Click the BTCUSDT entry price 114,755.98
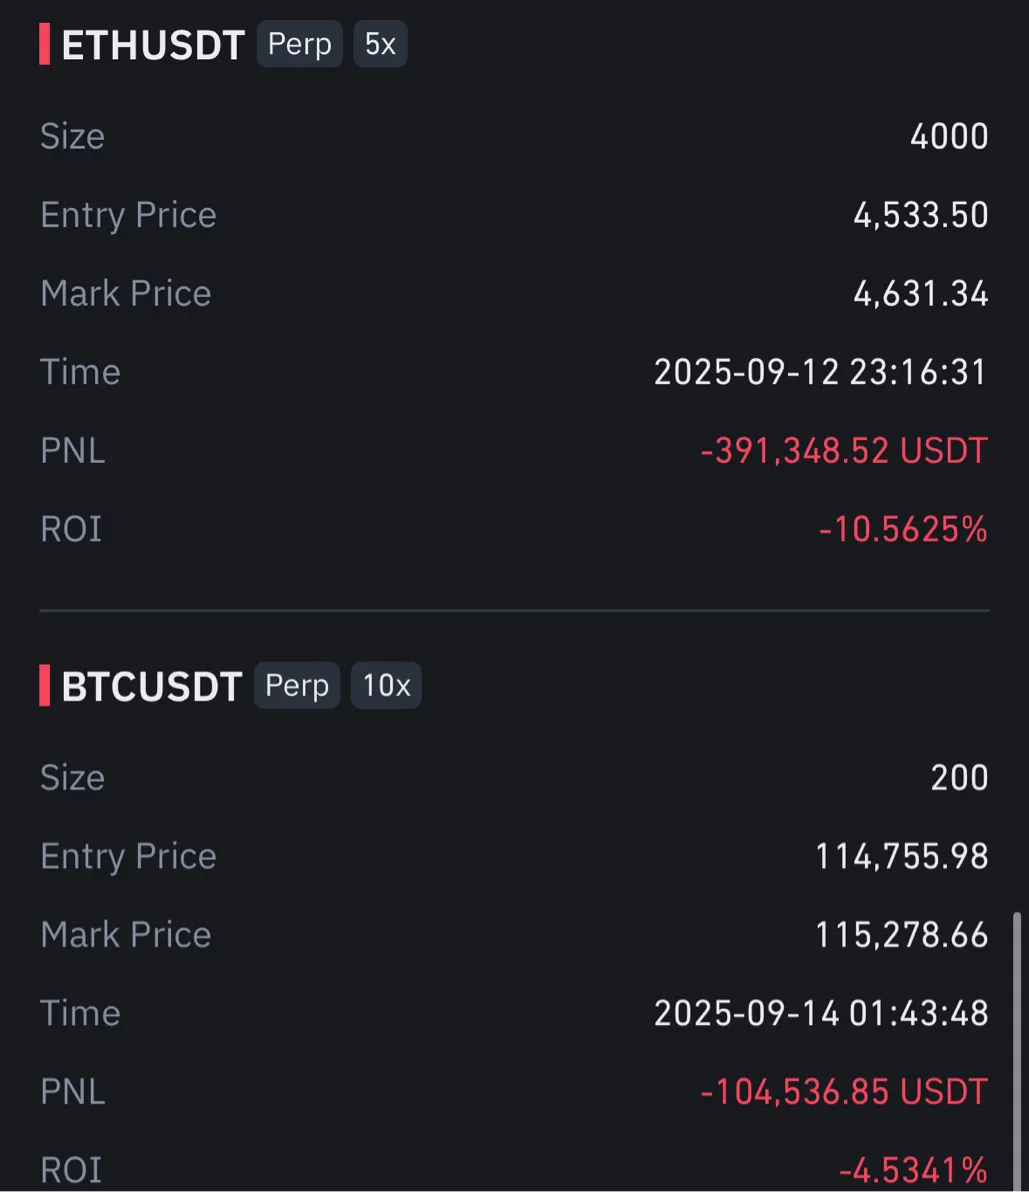The height and width of the screenshot is (1192, 1029). tap(901, 856)
